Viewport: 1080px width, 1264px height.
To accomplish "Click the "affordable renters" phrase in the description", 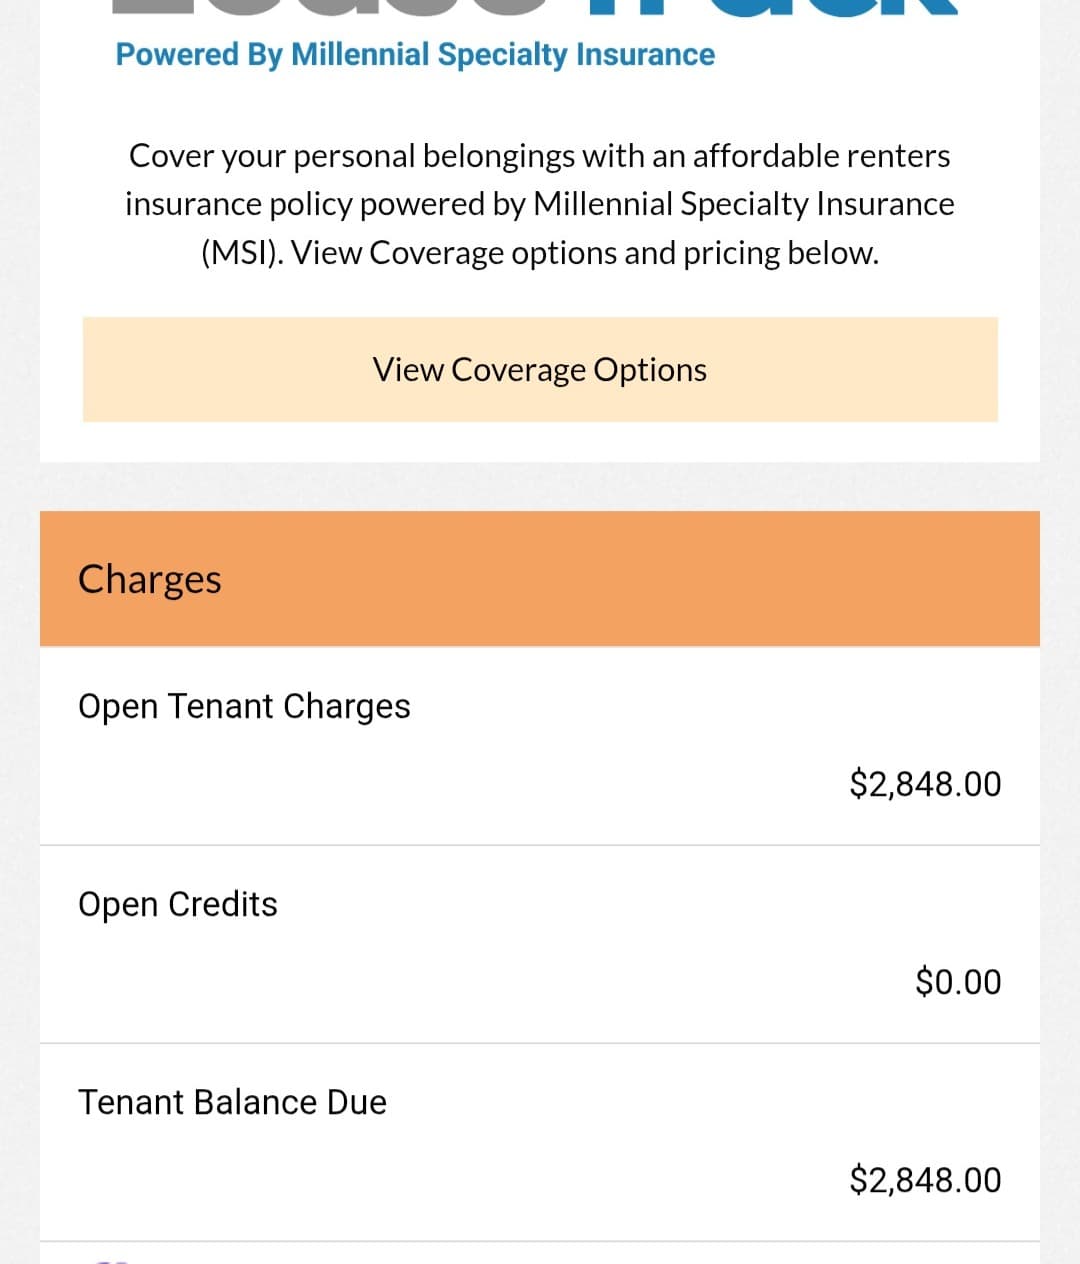I will point(821,156).
